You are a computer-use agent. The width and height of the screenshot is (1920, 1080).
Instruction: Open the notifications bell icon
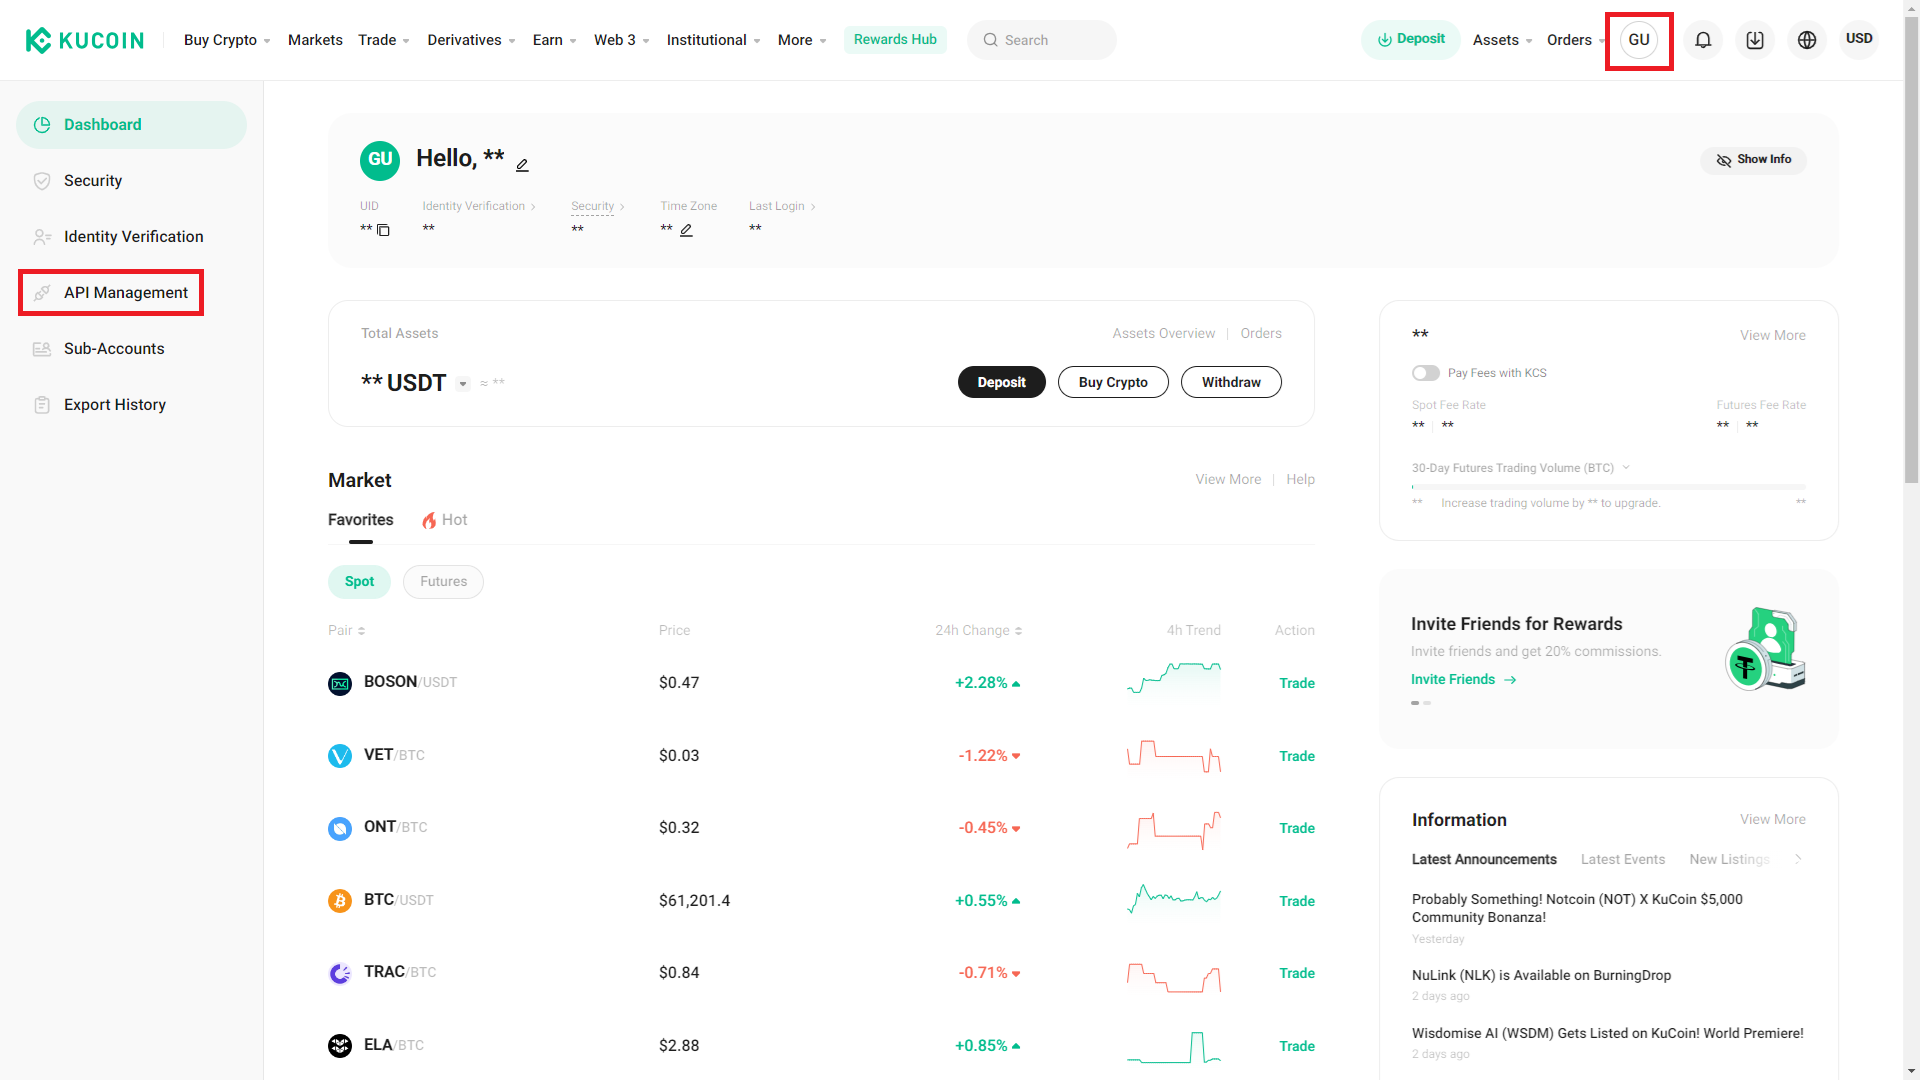[x=1703, y=40]
